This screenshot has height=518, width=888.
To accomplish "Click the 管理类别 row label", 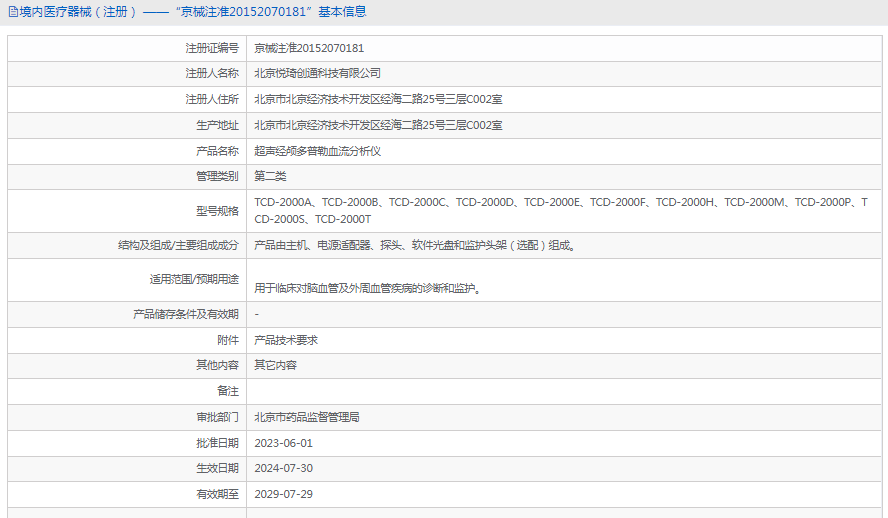I will click(x=217, y=176).
